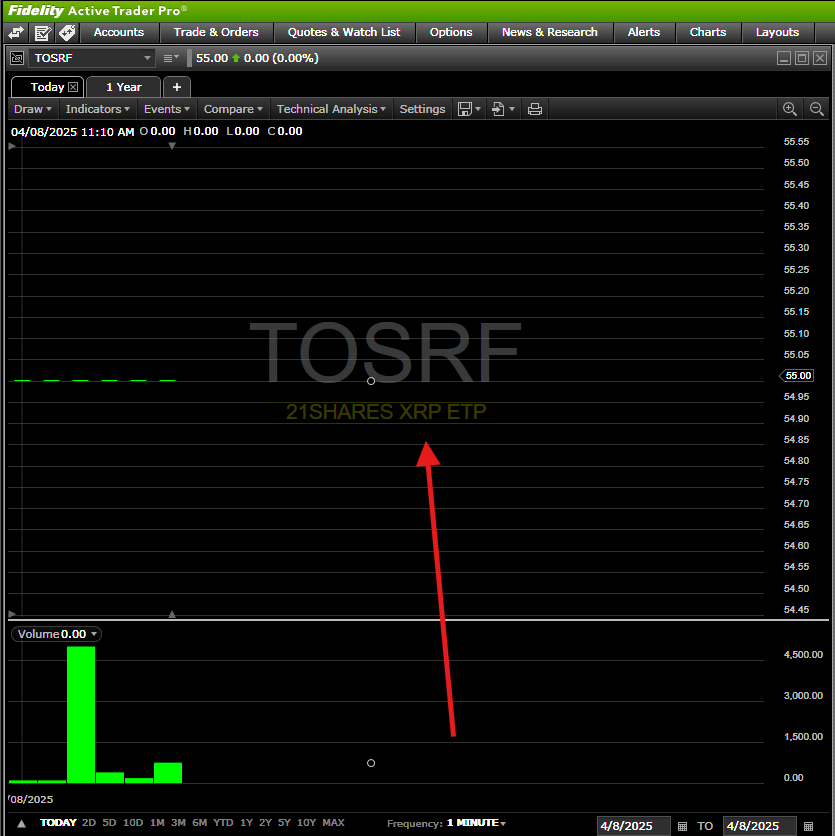This screenshot has width=835, height=836.
Task: Open the Trade & Orders menu
Action: click(216, 33)
